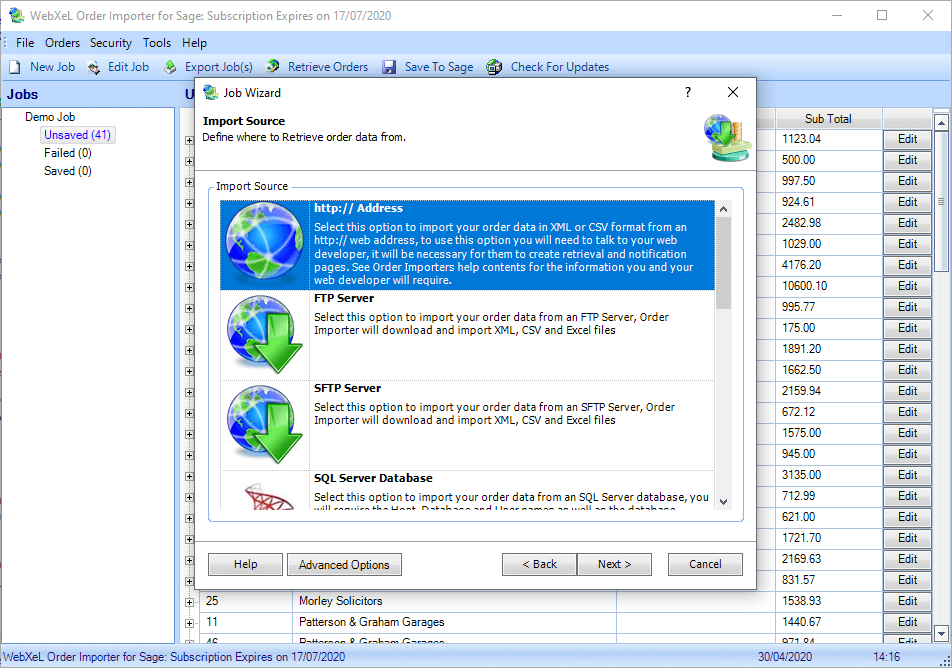
Task: Click the Export Job(s) toolbar icon
Action: 171,67
